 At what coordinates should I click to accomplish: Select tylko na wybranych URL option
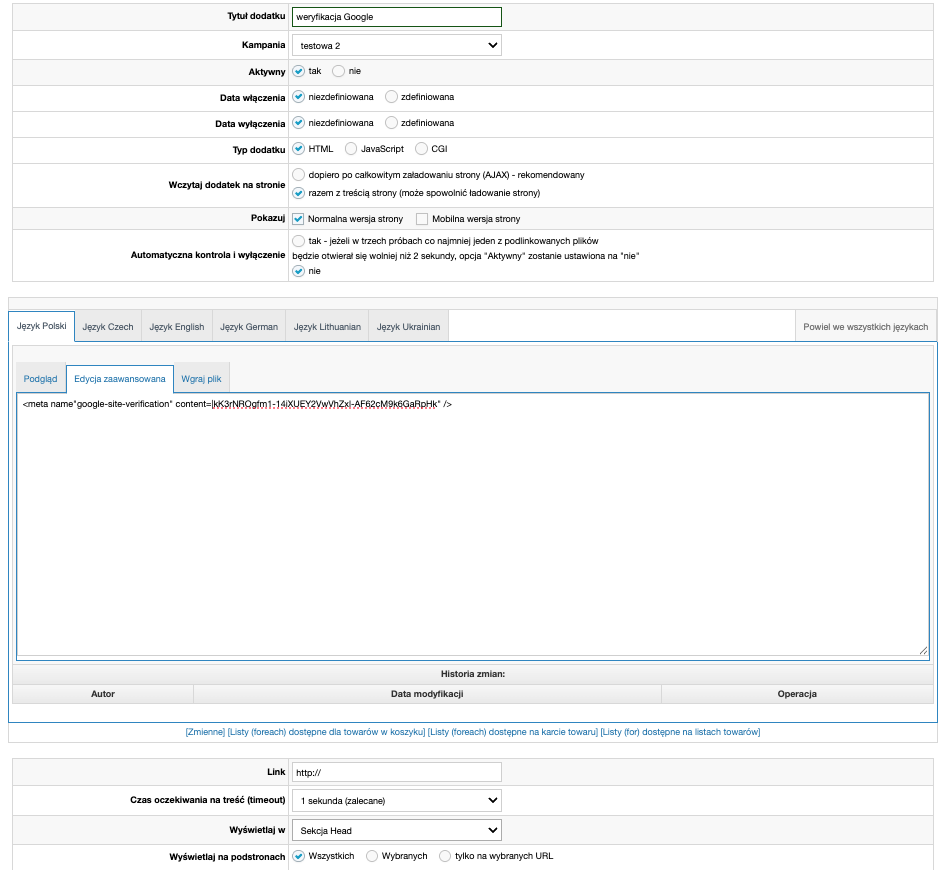445,856
